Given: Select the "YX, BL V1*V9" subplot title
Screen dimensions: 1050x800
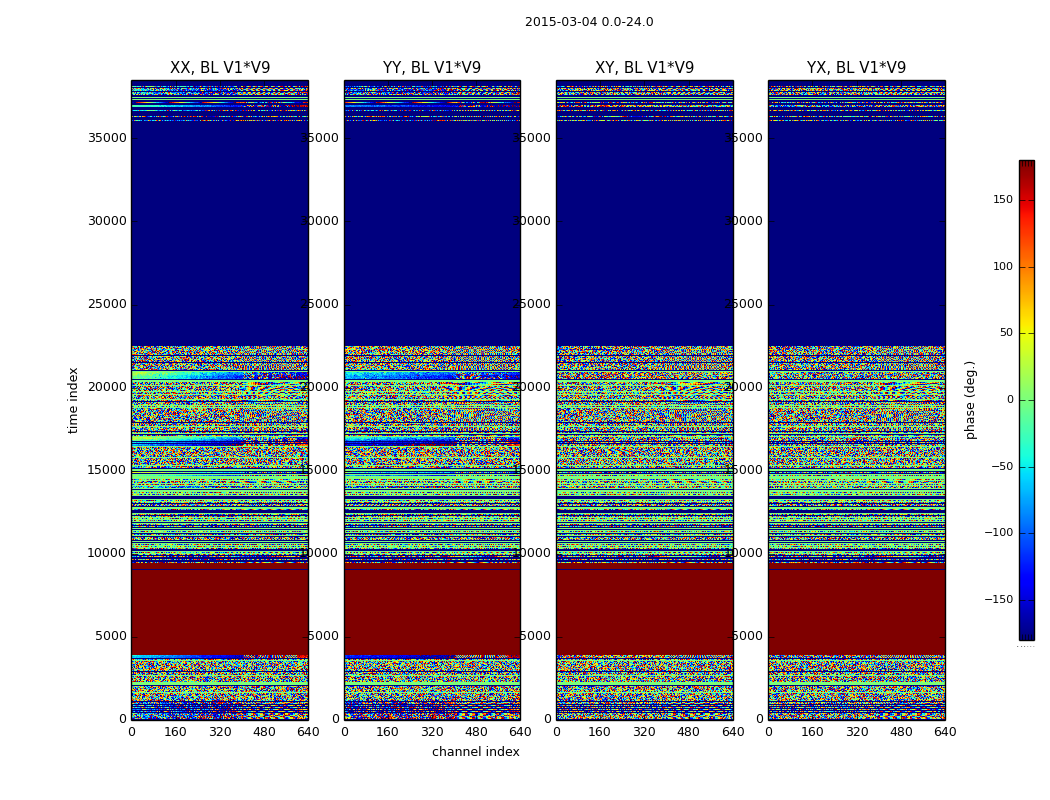Looking at the screenshot, I should click(856, 68).
